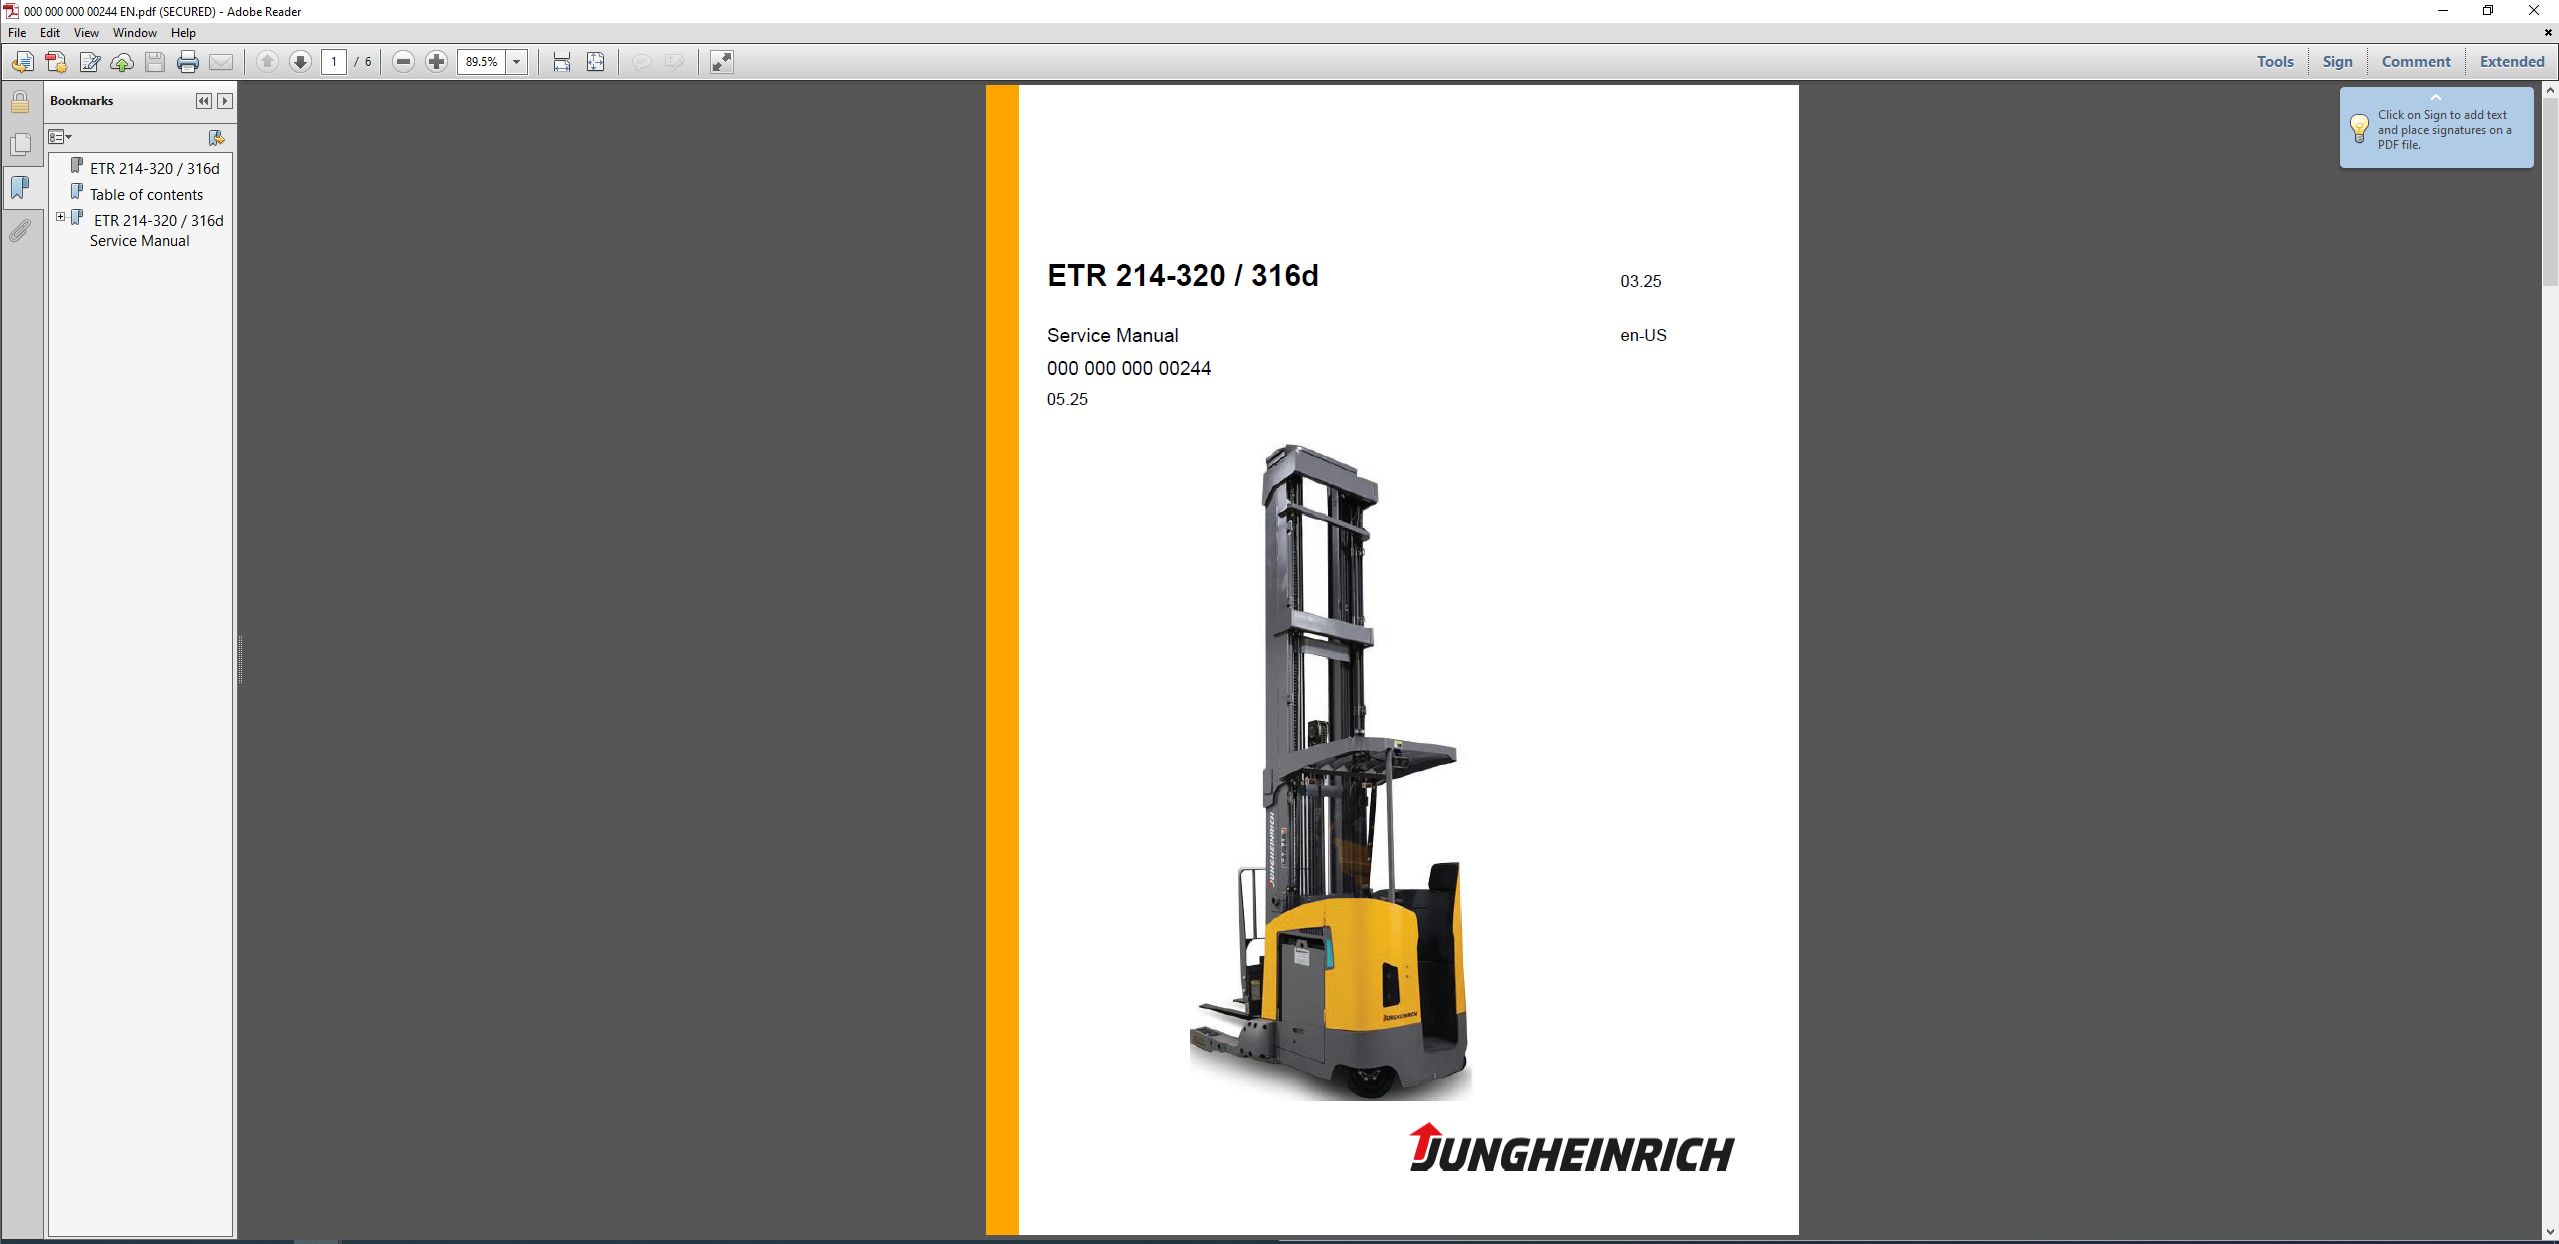
Task: Select the Bookmarks panel icon
Action: [x=20, y=187]
